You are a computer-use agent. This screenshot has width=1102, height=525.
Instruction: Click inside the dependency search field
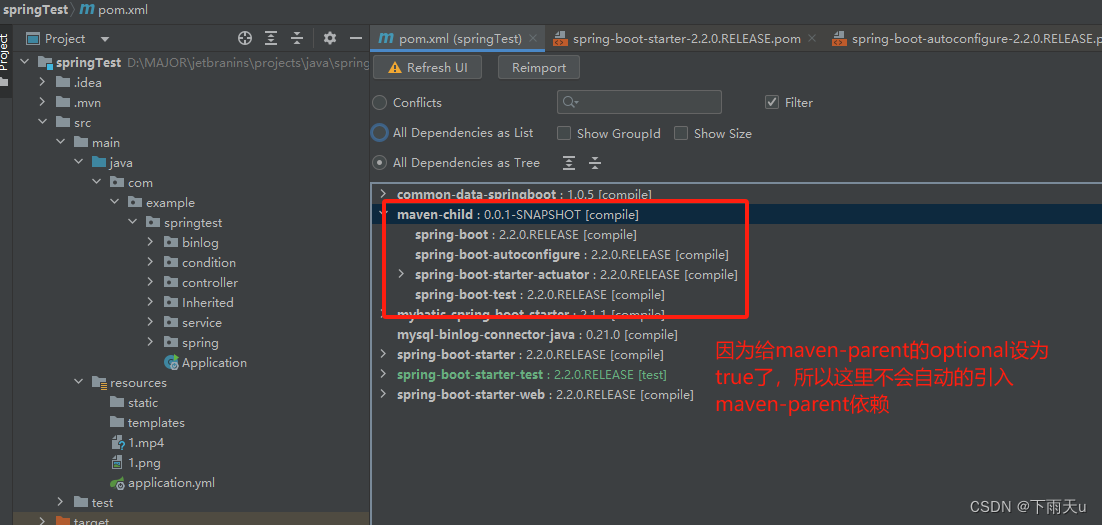(640, 103)
